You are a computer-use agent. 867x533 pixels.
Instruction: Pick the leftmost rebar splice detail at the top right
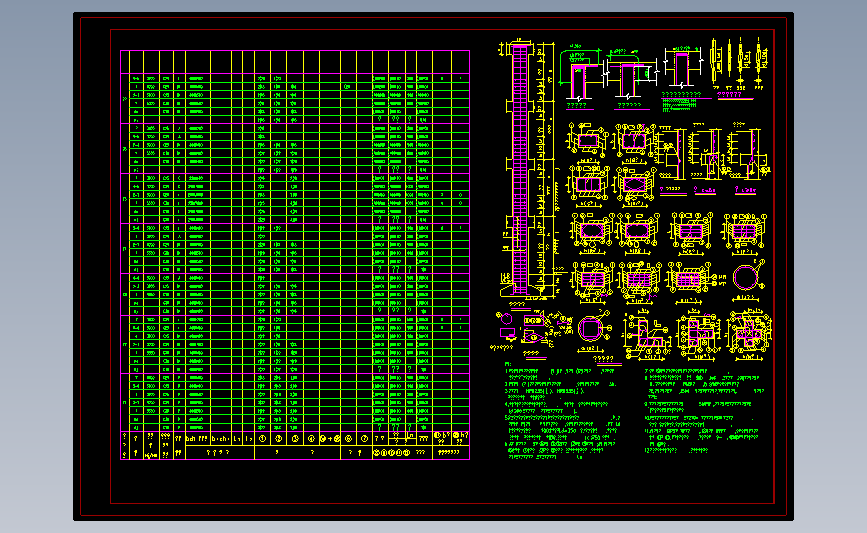click(715, 63)
